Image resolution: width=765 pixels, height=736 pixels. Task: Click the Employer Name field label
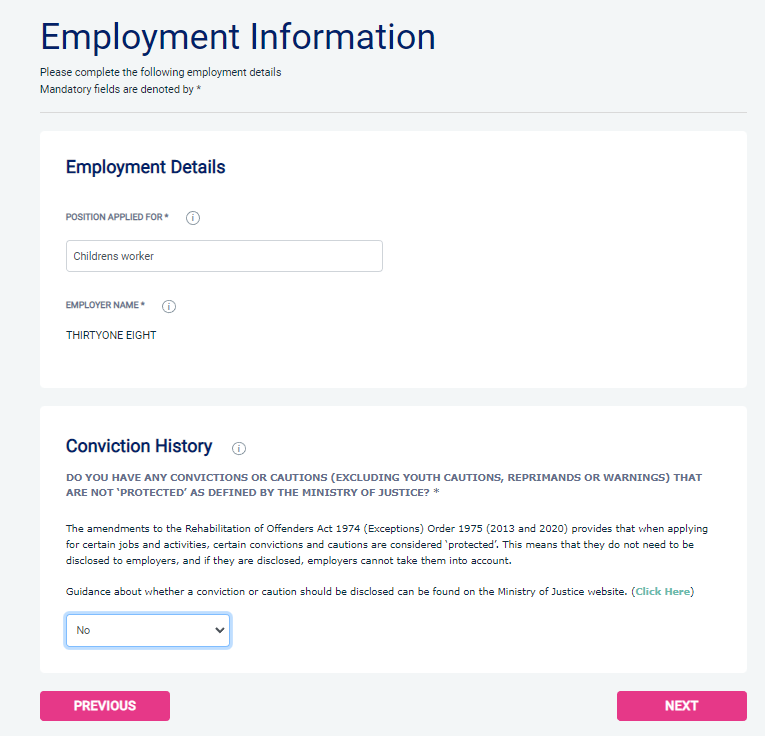(105, 305)
